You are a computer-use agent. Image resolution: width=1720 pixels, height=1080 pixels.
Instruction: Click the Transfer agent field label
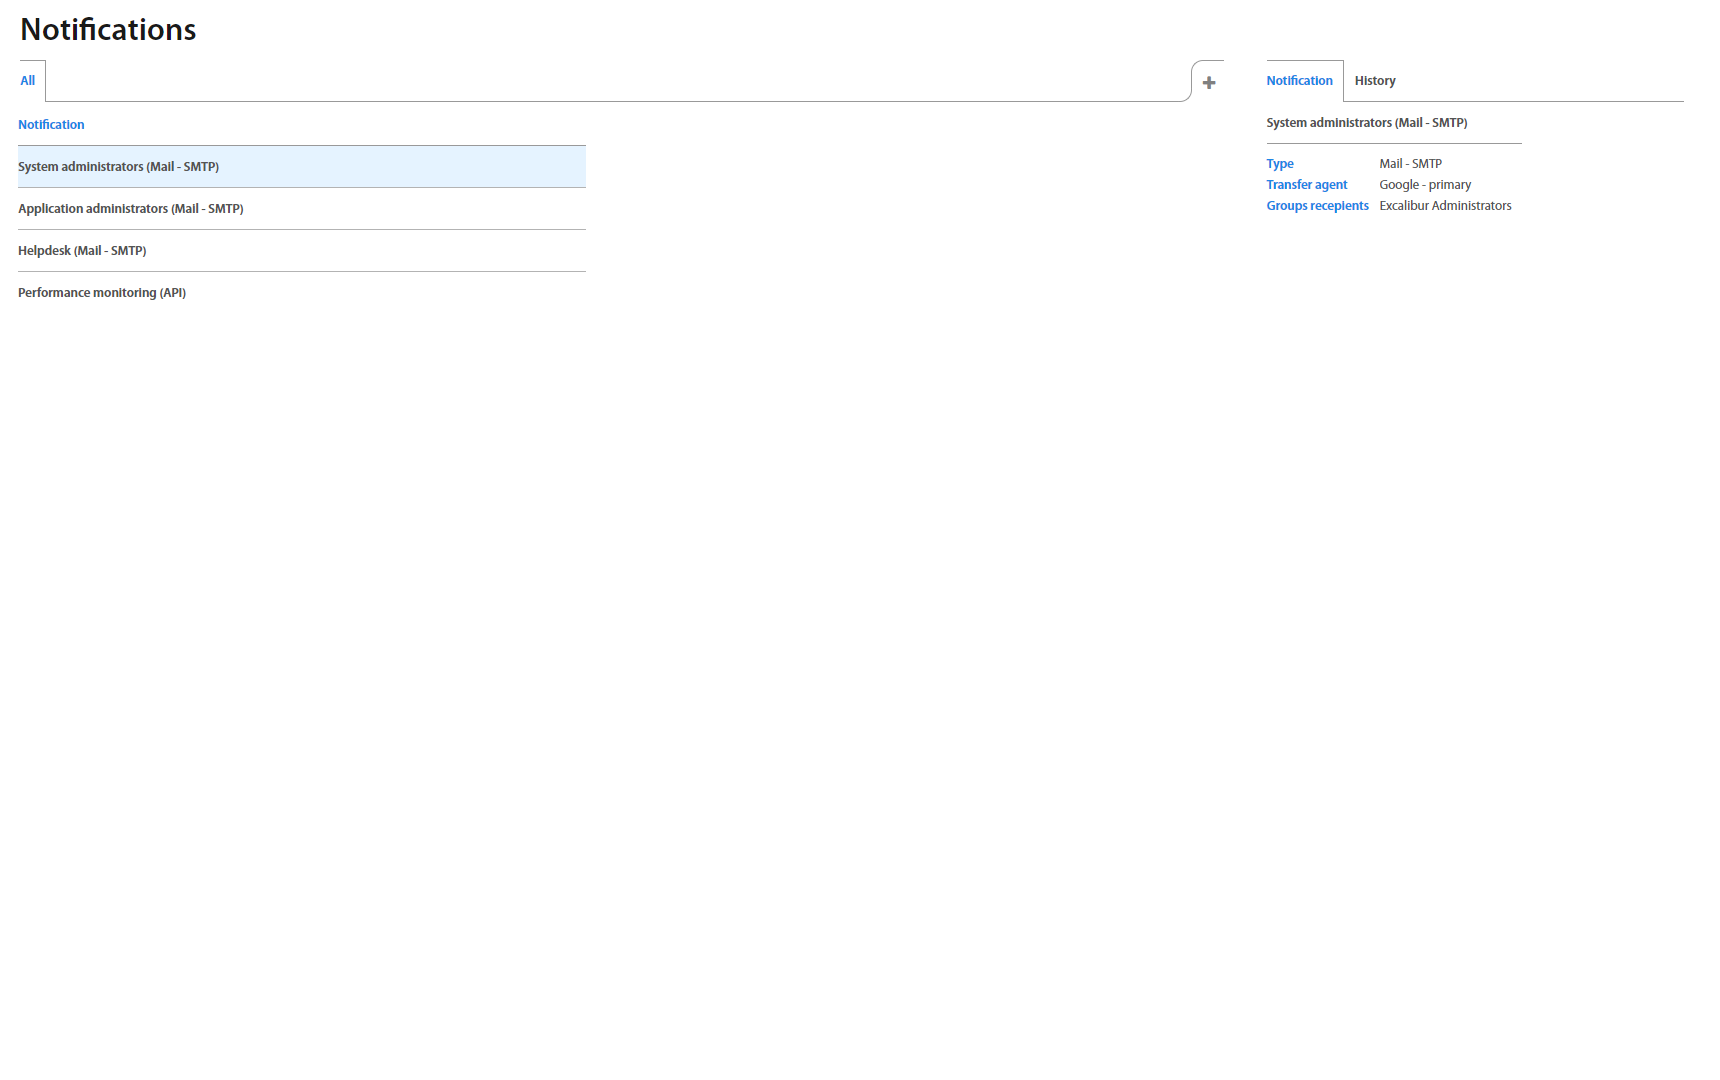1306,185
